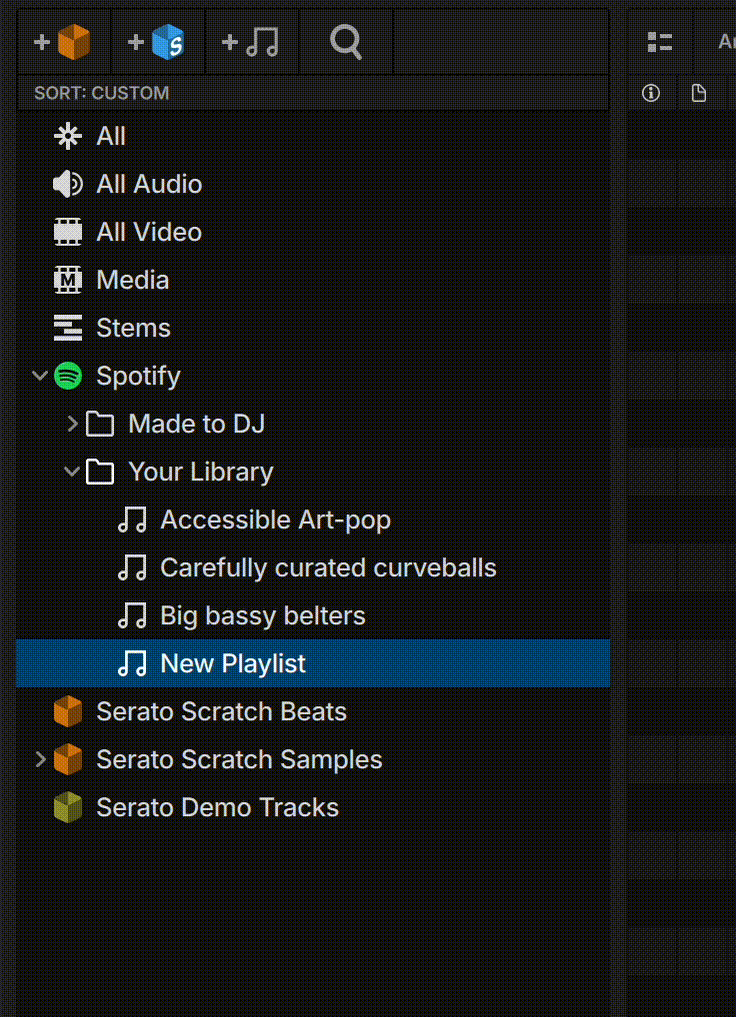The height and width of the screenshot is (1017, 736).
Task: Open the library search magnifier
Action: (x=346, y=42)
